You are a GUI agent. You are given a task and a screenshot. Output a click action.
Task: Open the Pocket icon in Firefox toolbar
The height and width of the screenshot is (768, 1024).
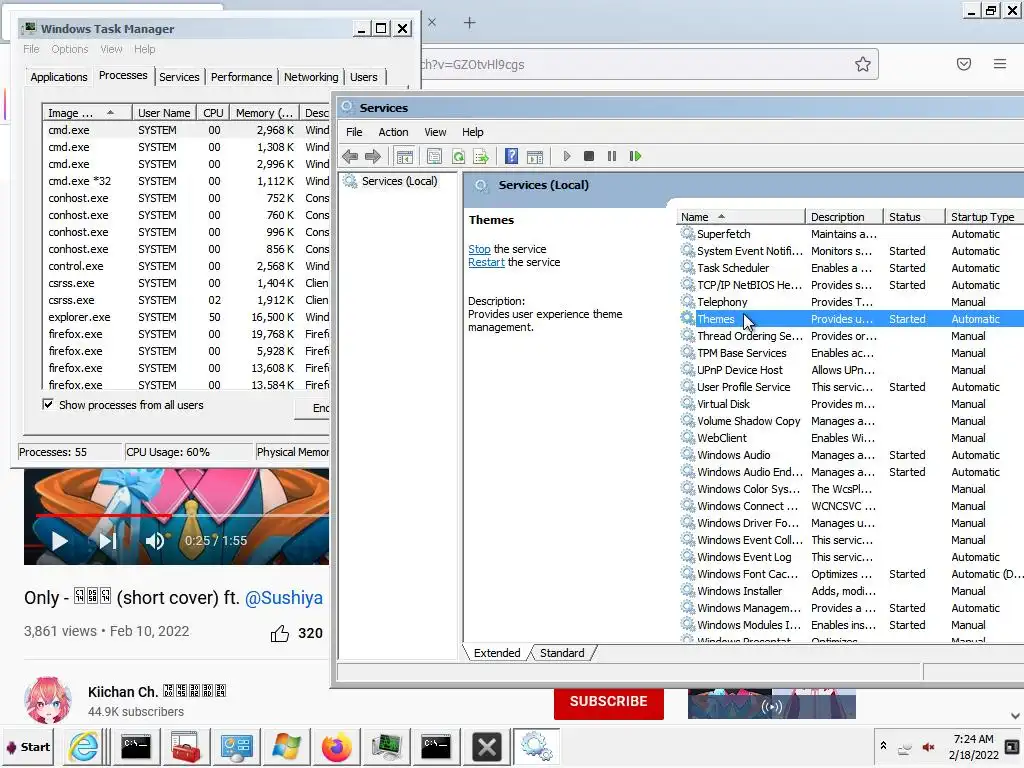pyautogui.click(x=964, y=64)
